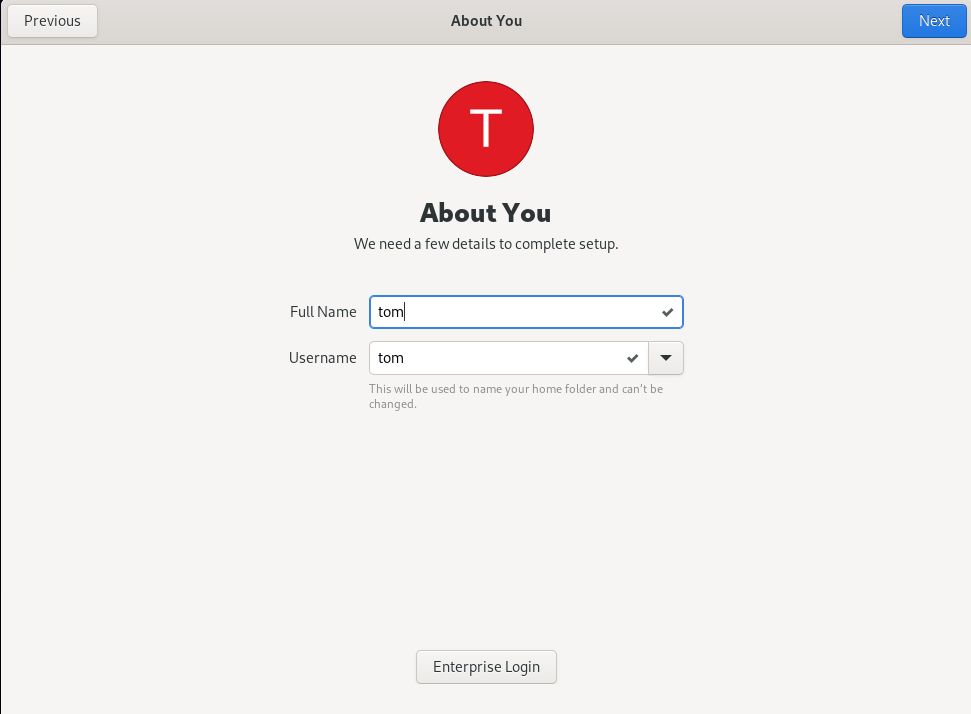
Task: Return to the Previous setup page
Action: tap(52, 21)
